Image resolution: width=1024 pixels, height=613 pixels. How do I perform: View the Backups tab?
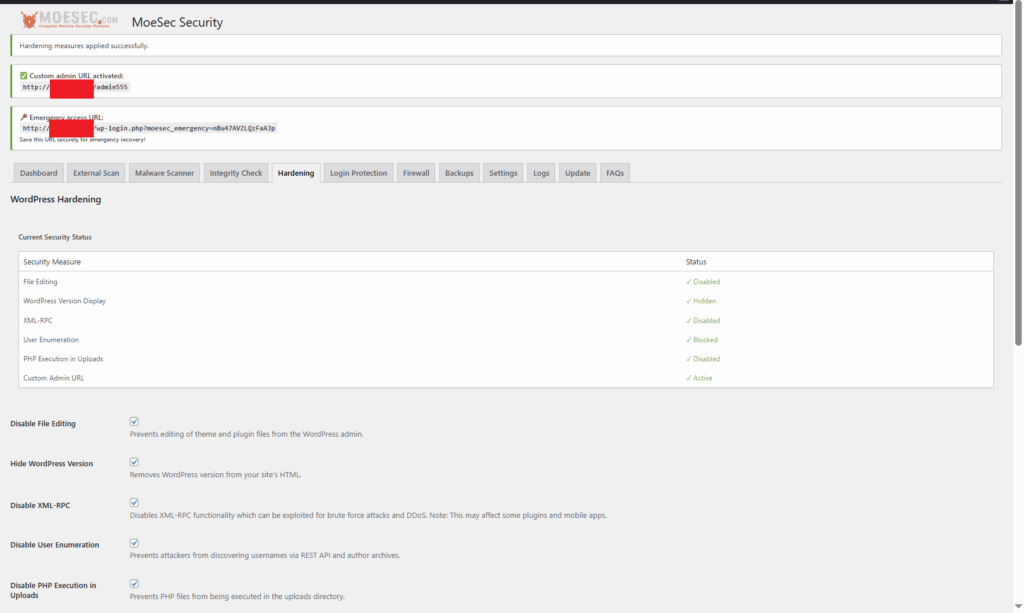point(458,172)
